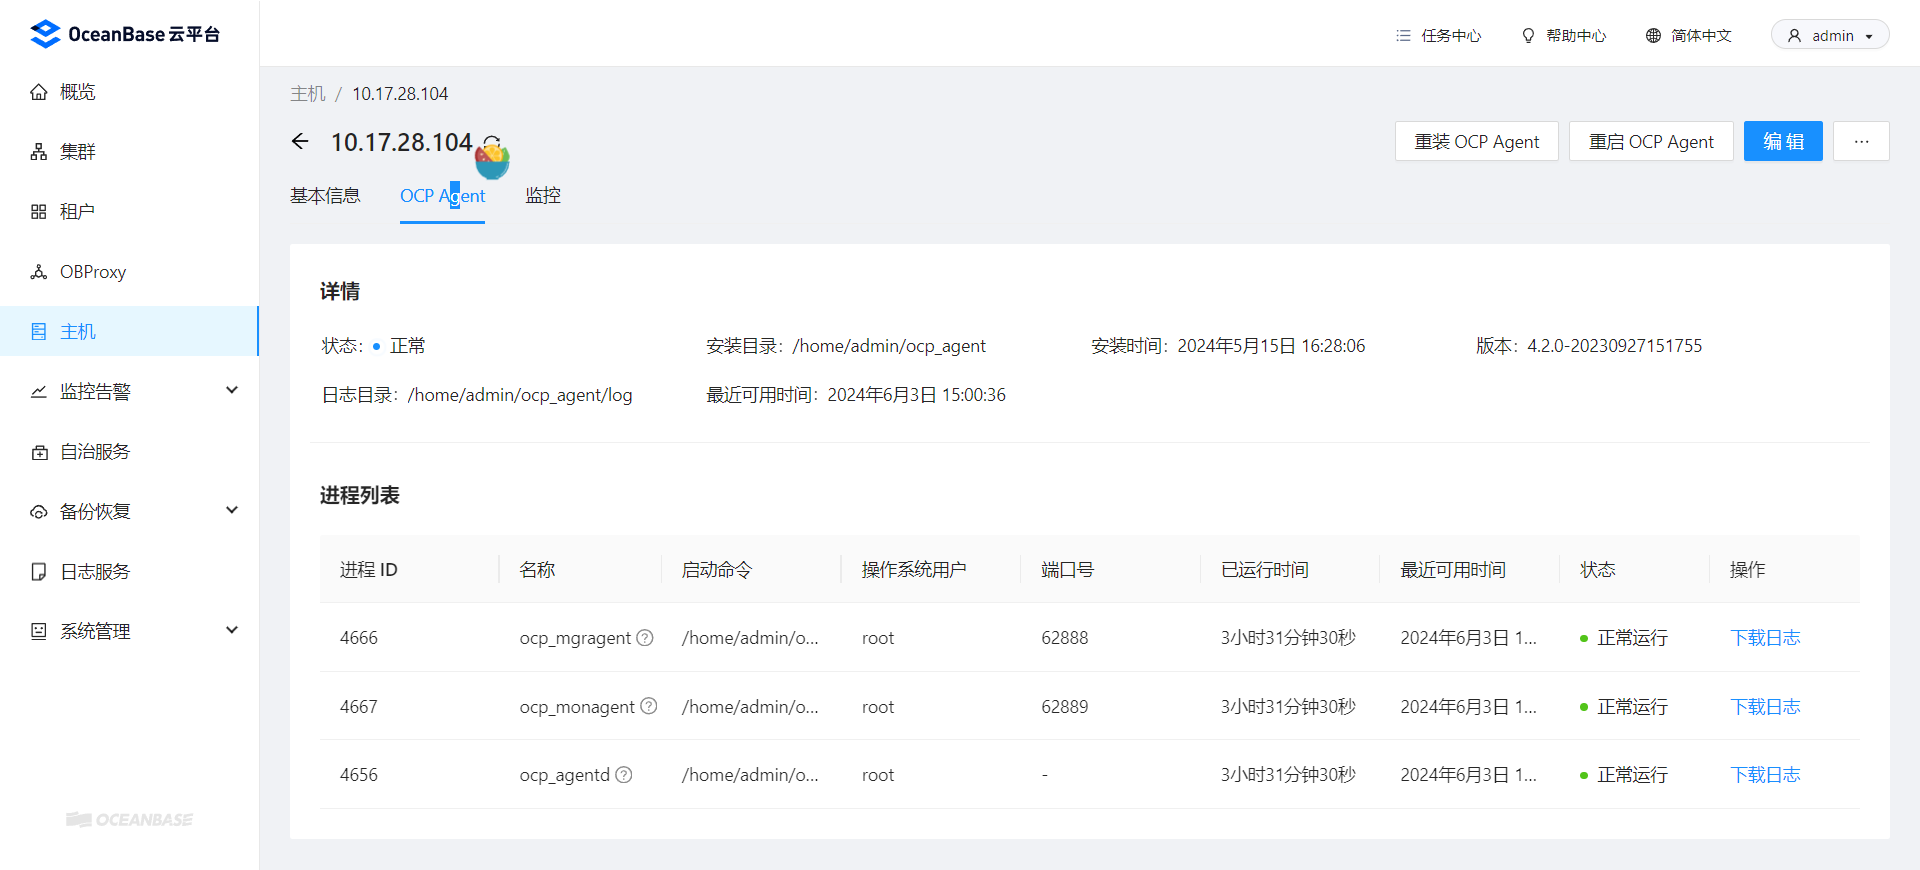The height and width of the screenshot is (870, 1920).
Task: Open the admin account dropdown arrow
Action: tap(1869, 37)
